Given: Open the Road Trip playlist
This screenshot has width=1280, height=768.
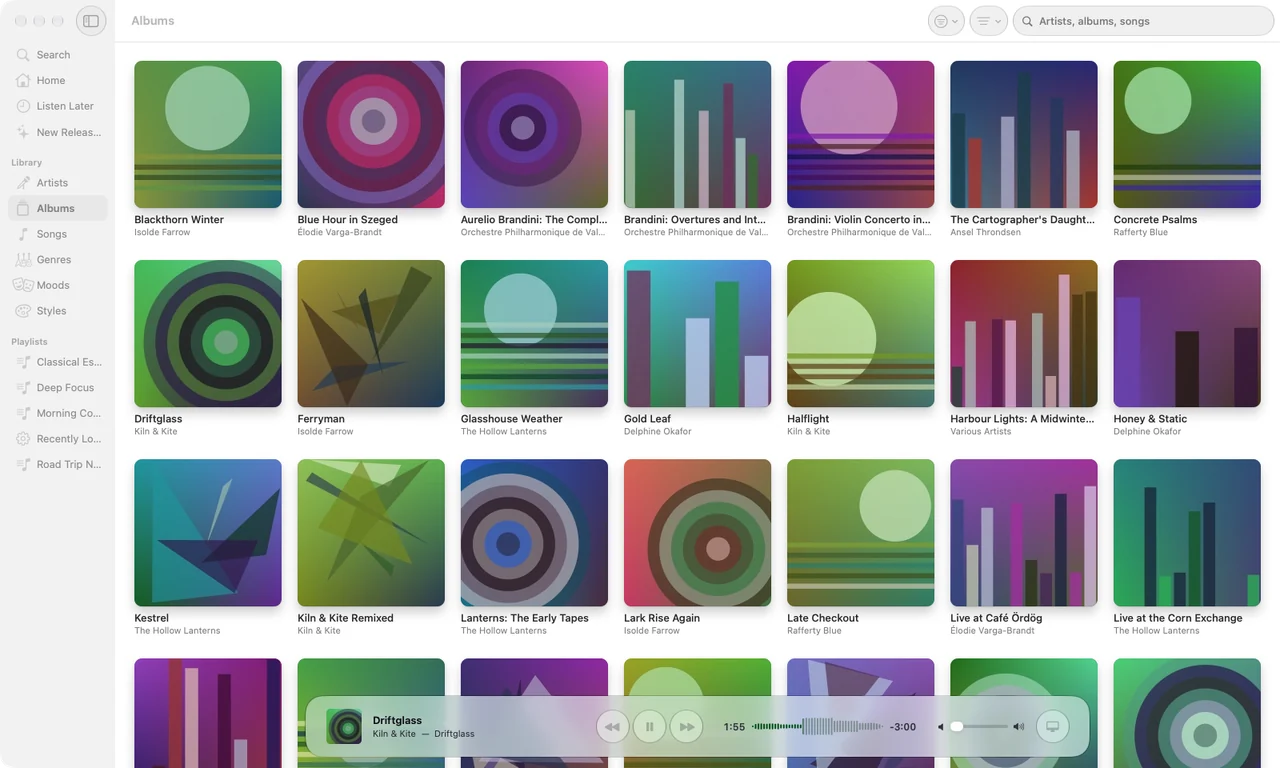Looking at the screenshot, I should click(58, 464).
